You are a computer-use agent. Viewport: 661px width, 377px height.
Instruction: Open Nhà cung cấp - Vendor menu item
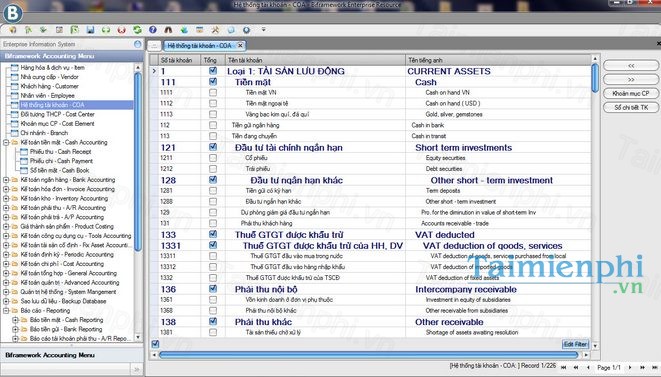[x=49, y=77]
